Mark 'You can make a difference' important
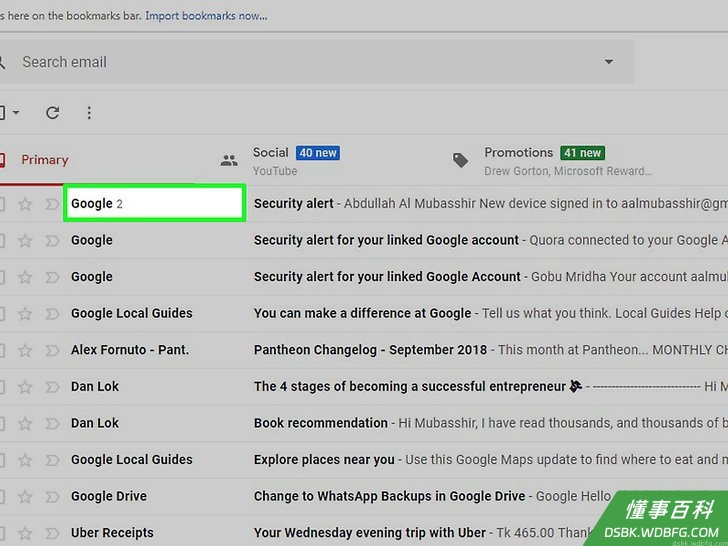This screenshot has width=728, height=546. point(52,314)
